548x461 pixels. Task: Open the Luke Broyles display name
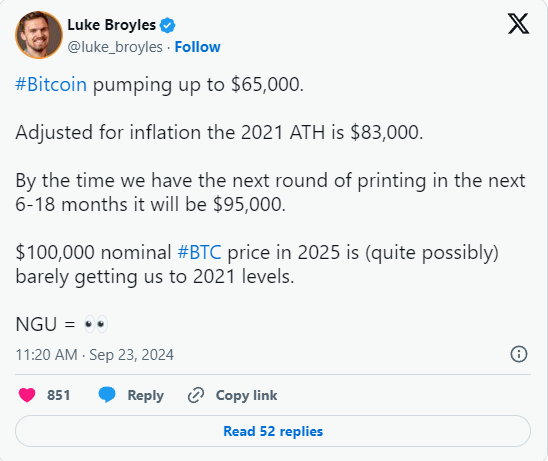[111, 25]
